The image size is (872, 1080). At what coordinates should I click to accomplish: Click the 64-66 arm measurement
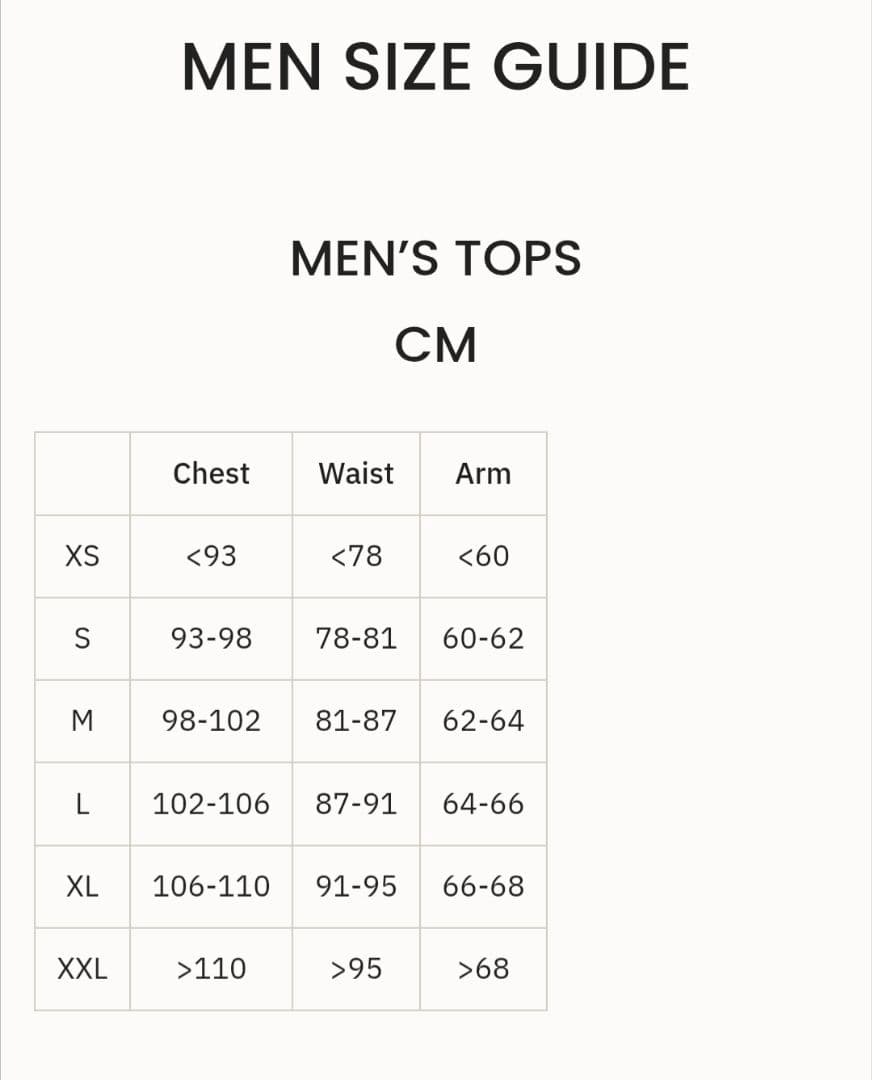[x=483, y=804]
